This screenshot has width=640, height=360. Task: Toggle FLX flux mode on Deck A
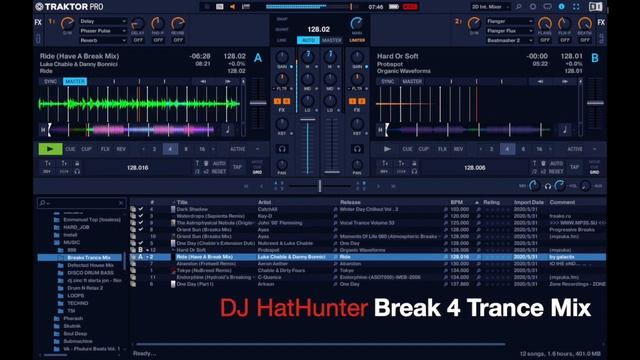[105, 149]
